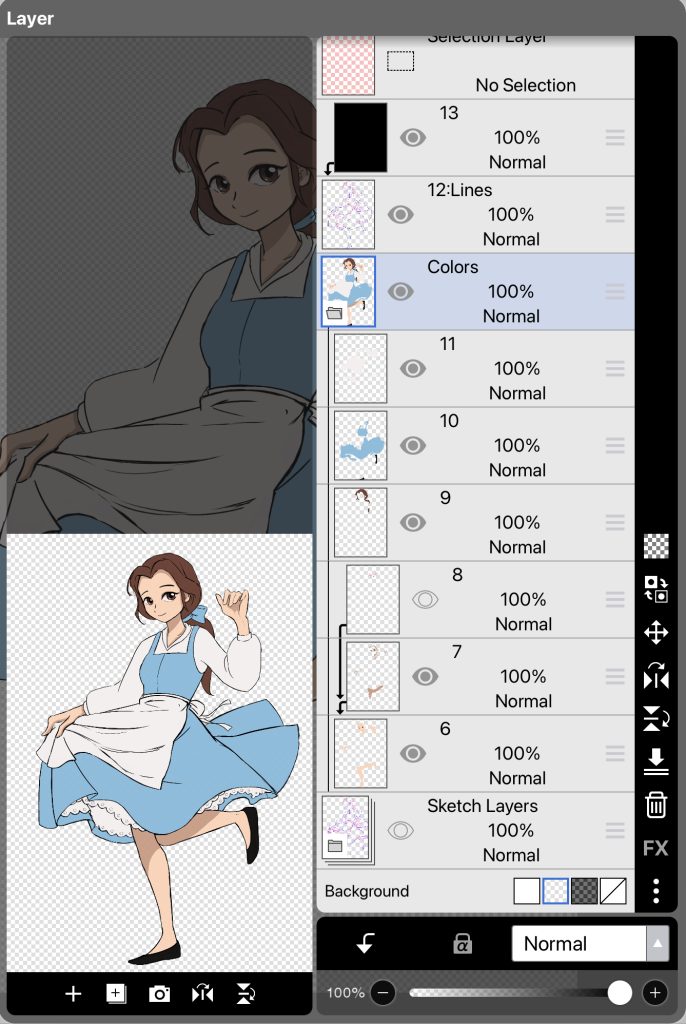Select the 12:Lines layer thumbnail
The image size is (686, 1024).
[x=348, y=214]
